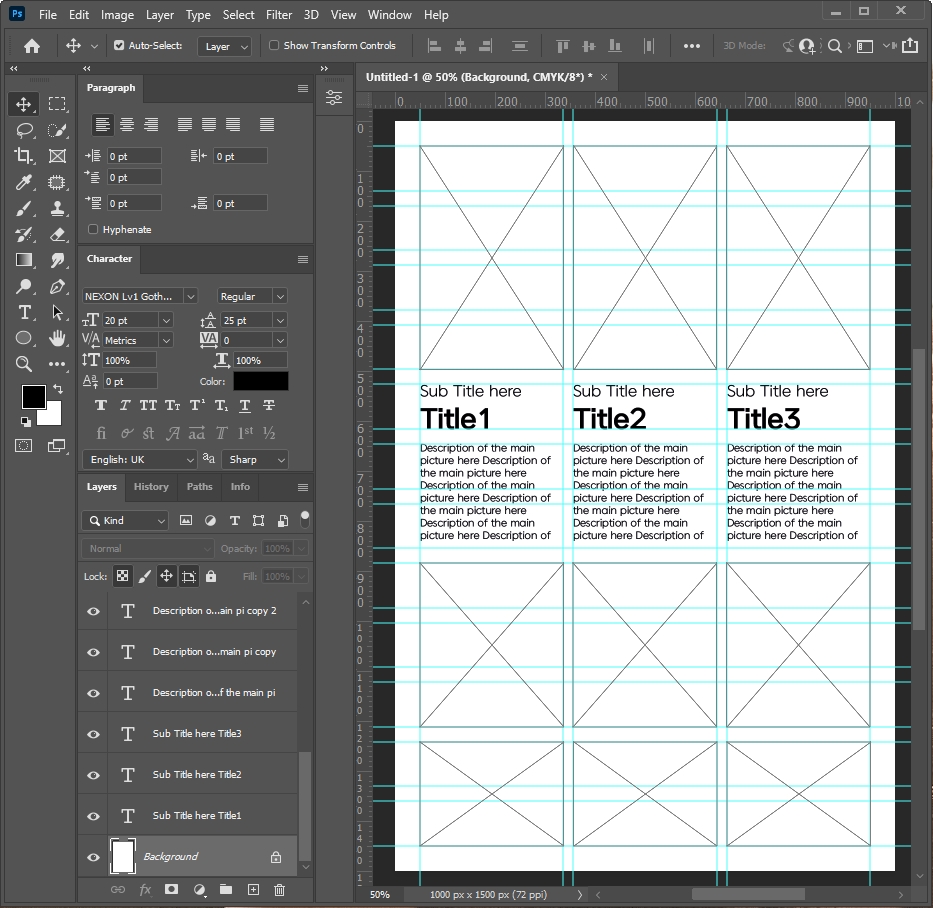The image size is (933, 908).
Task: Activate the Eyedropper tool
Action: pyautogui.click(x=24, y=182)
